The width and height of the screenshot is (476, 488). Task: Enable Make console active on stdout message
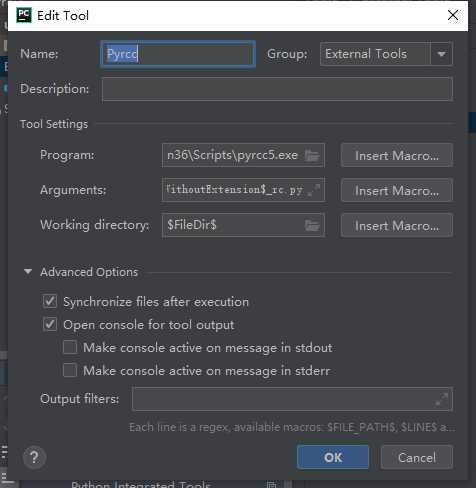(70, 347)
